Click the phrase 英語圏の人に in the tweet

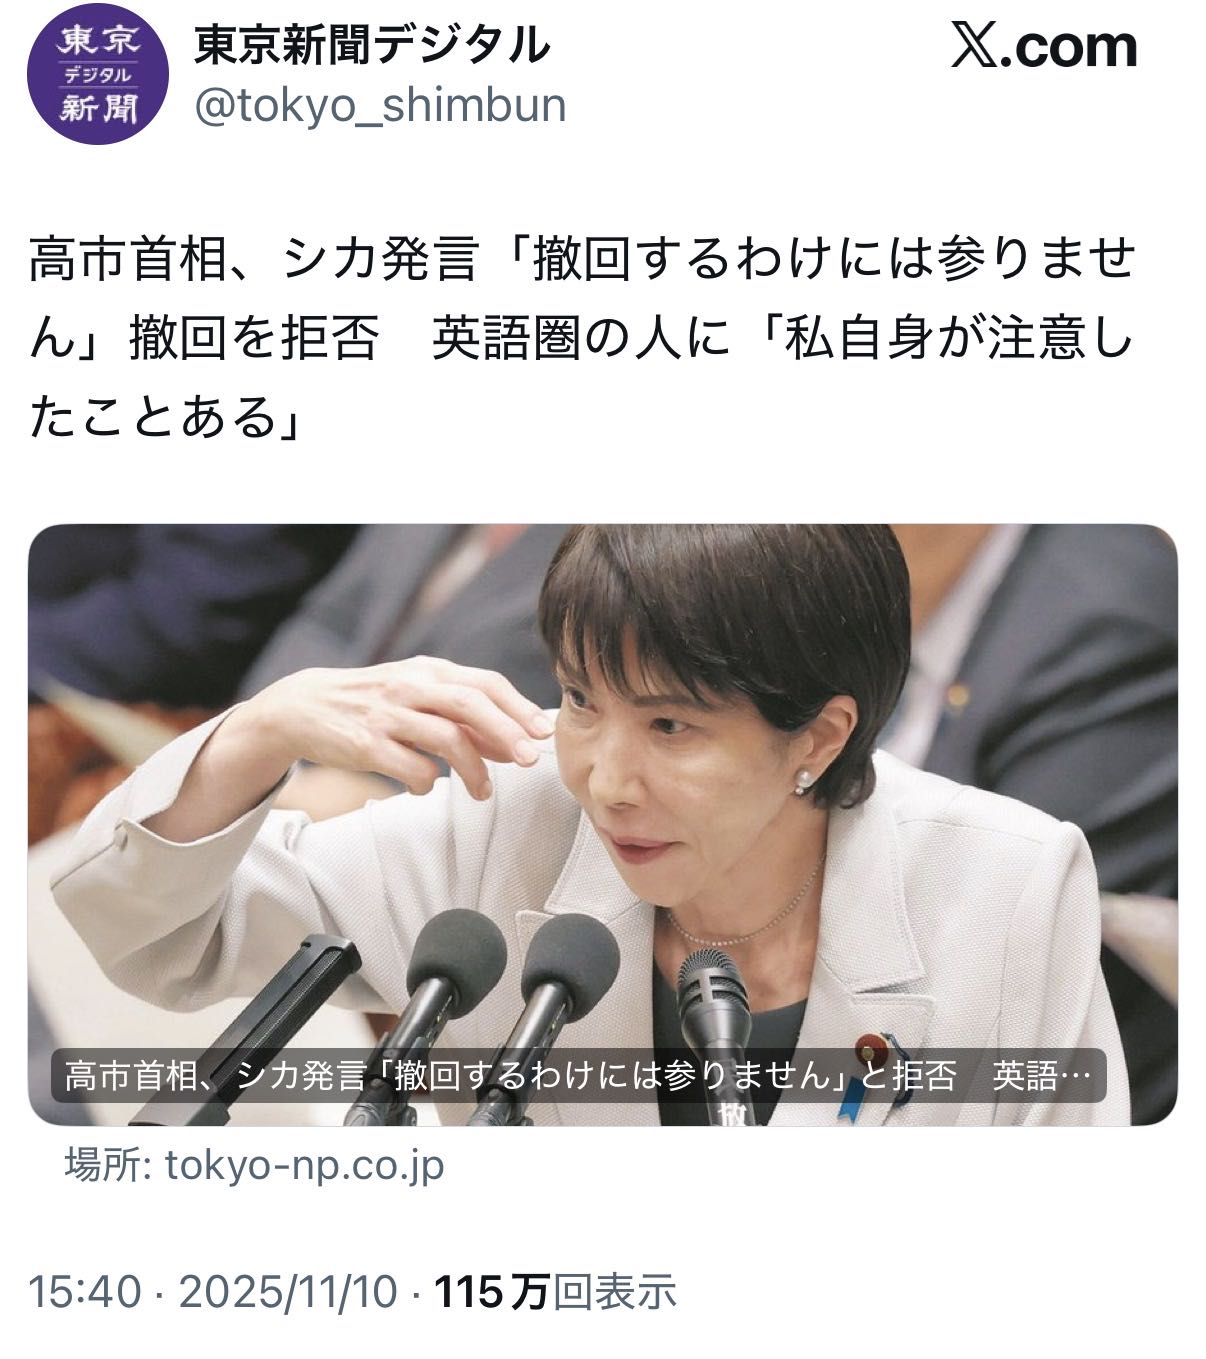coord(581,341)
